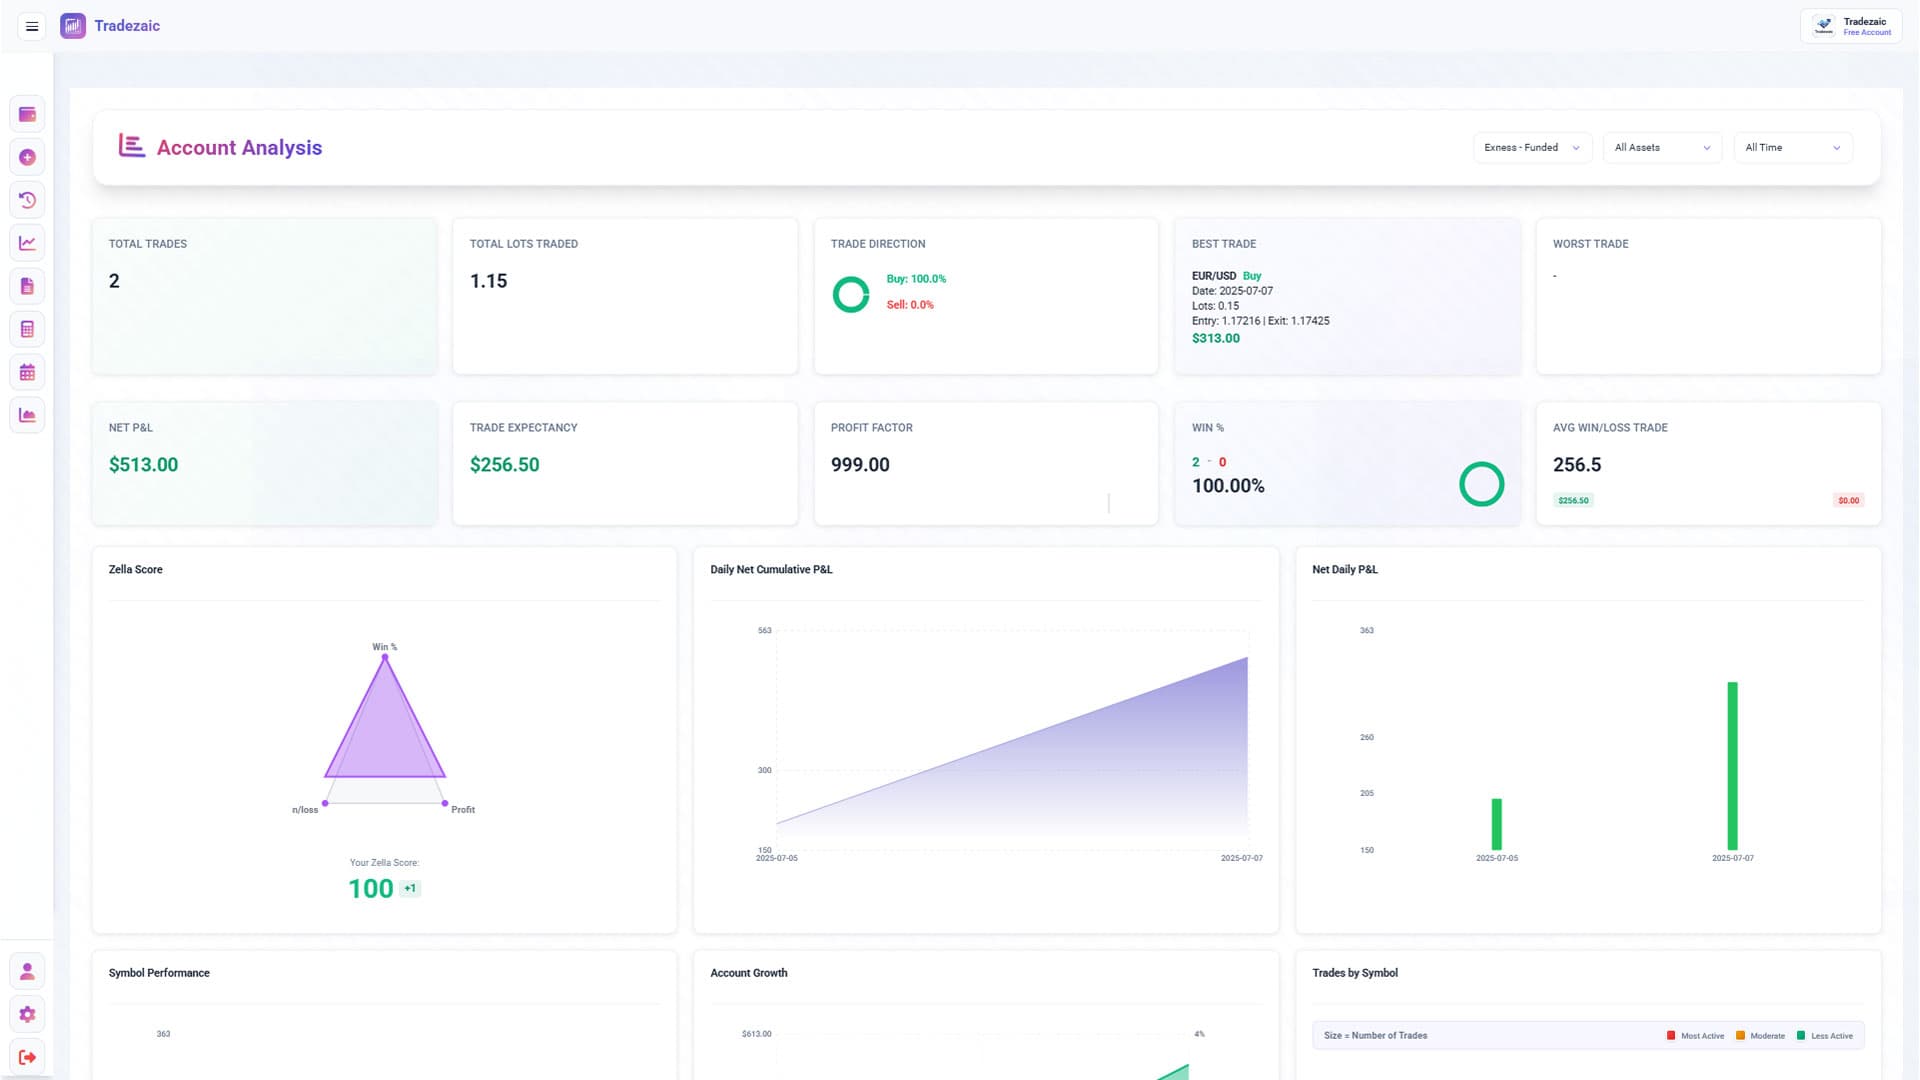This screenshot has width=1920, height=1080.
Task: Open the trading calendar icon
Action: tap(27, 372)
